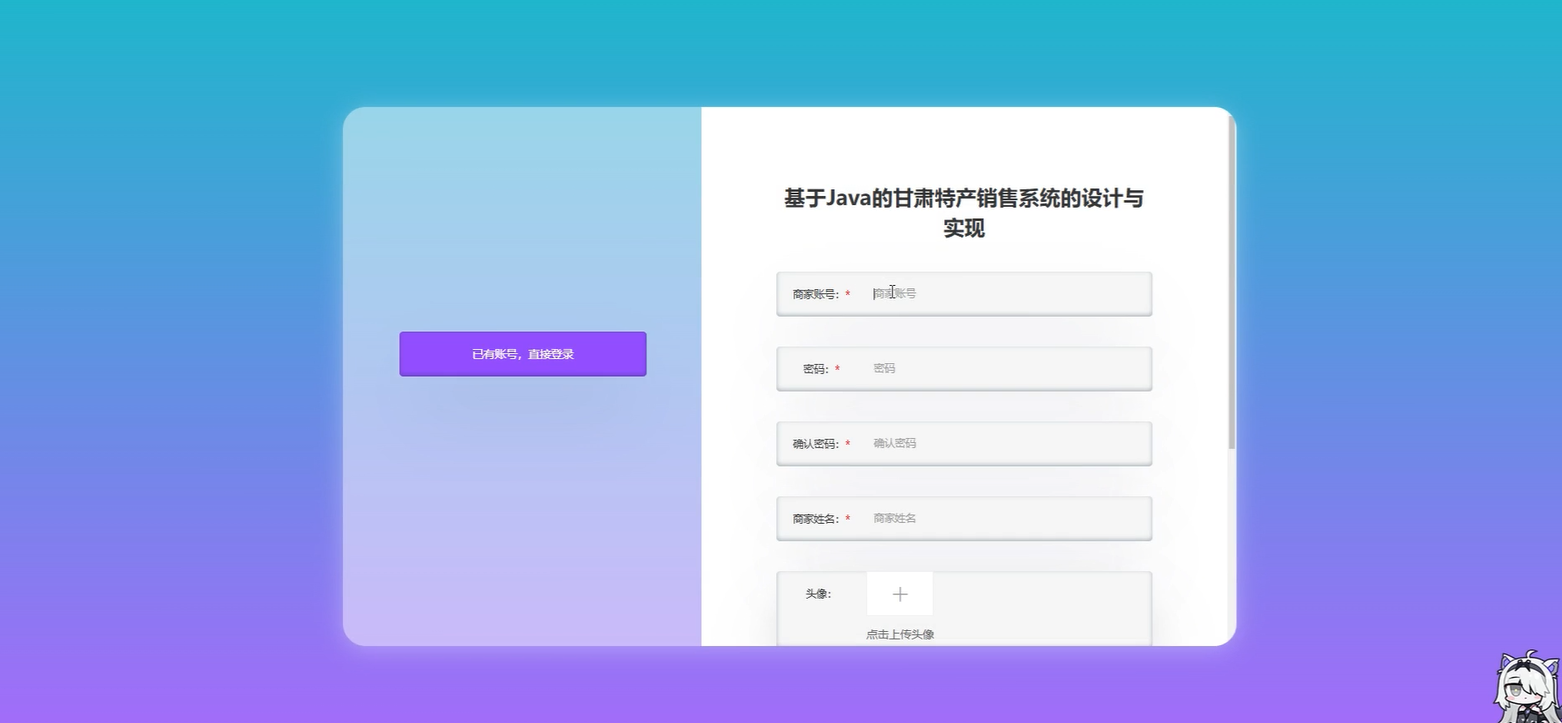Click inside the 密码 password field
The width and height of the screenshot is (1562, 723).
[x=1000, y=368]
